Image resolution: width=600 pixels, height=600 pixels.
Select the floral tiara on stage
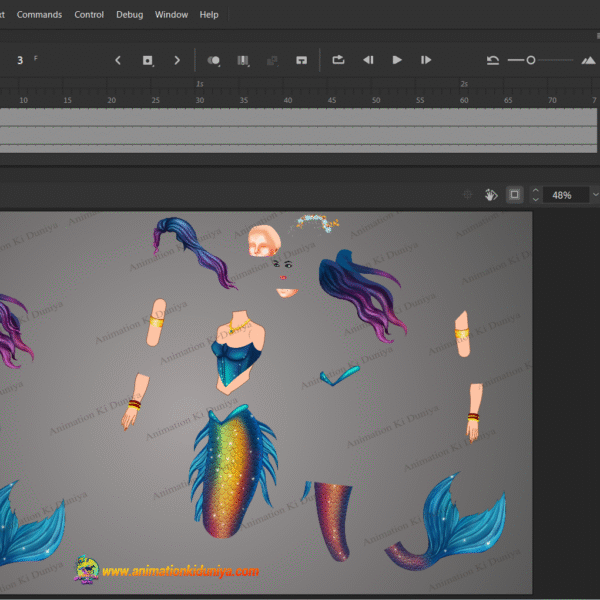pyautogui.click(x=317, y=223)
